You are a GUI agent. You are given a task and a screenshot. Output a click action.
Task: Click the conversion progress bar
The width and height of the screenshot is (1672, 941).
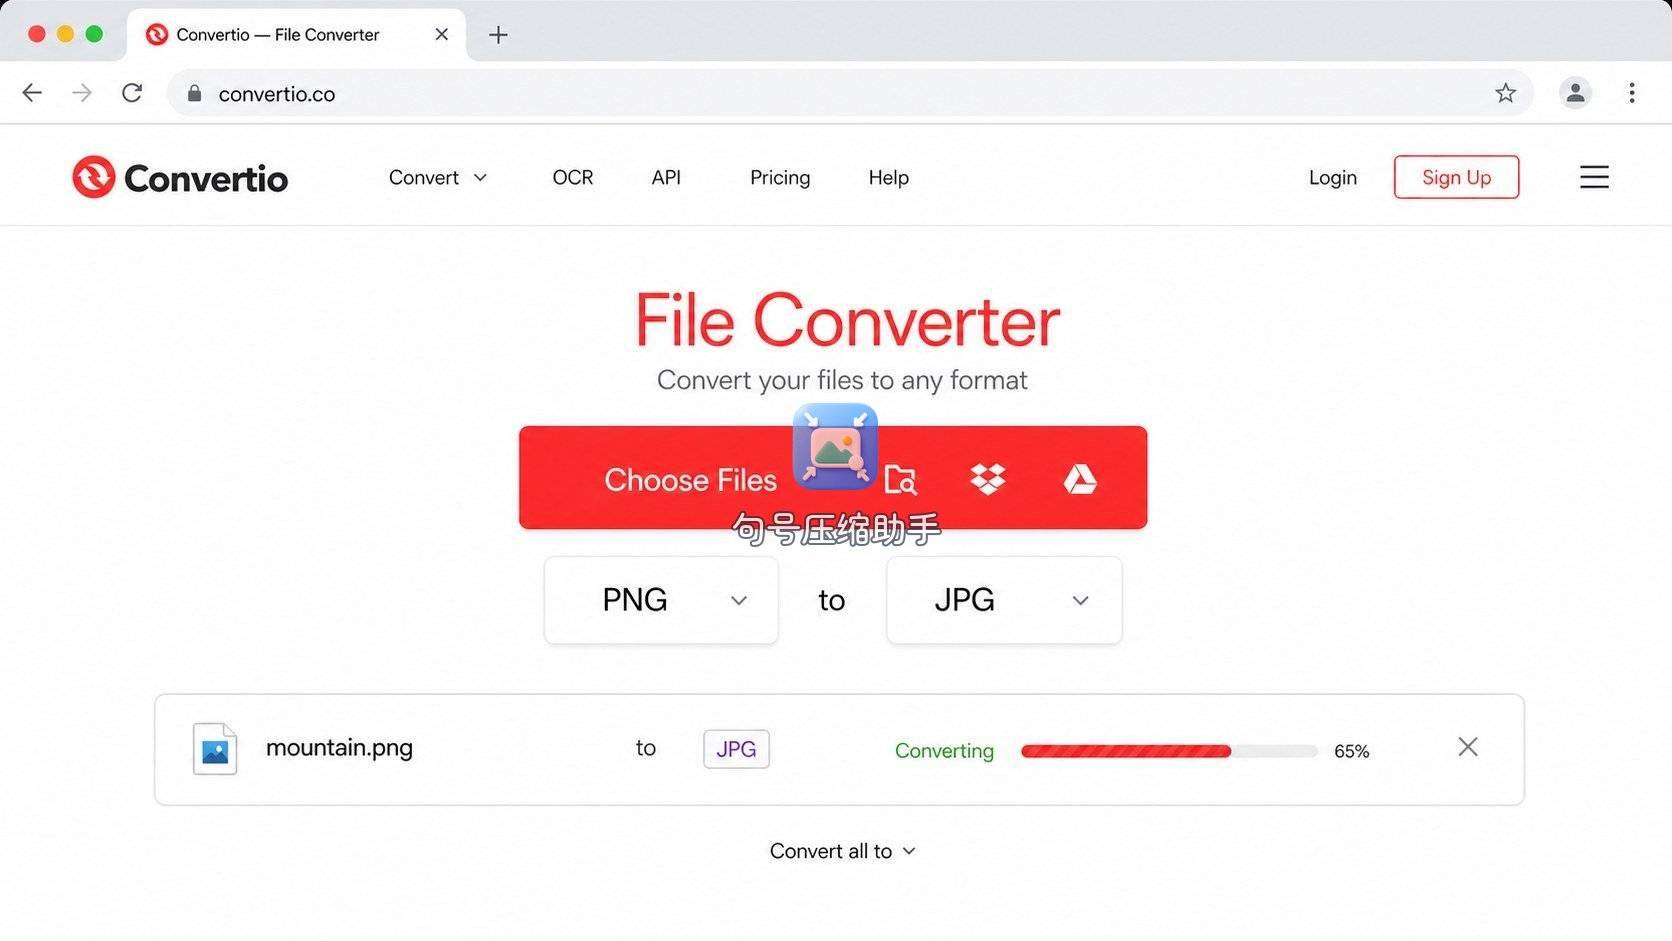[x=1169, y=751]
